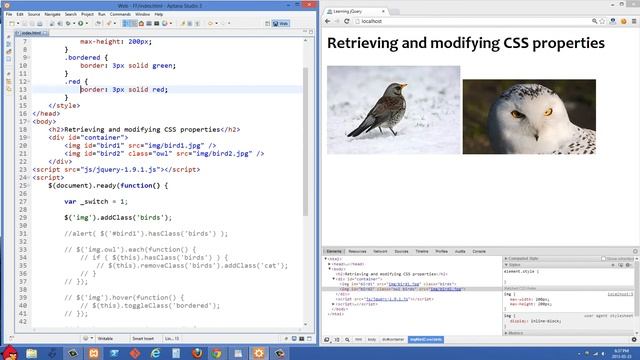Open the back navigation history dropdown
This screenshot has width=640, height=360.
click(x=216, y=24)
